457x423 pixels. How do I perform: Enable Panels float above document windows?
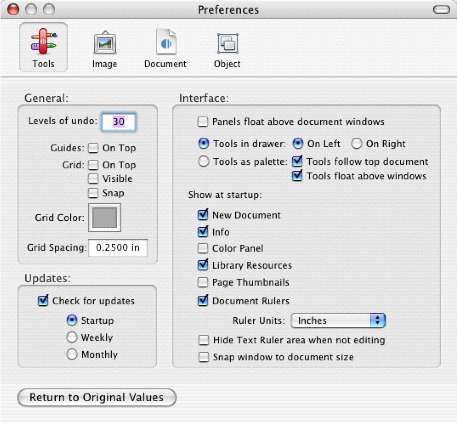click(203, 122)
